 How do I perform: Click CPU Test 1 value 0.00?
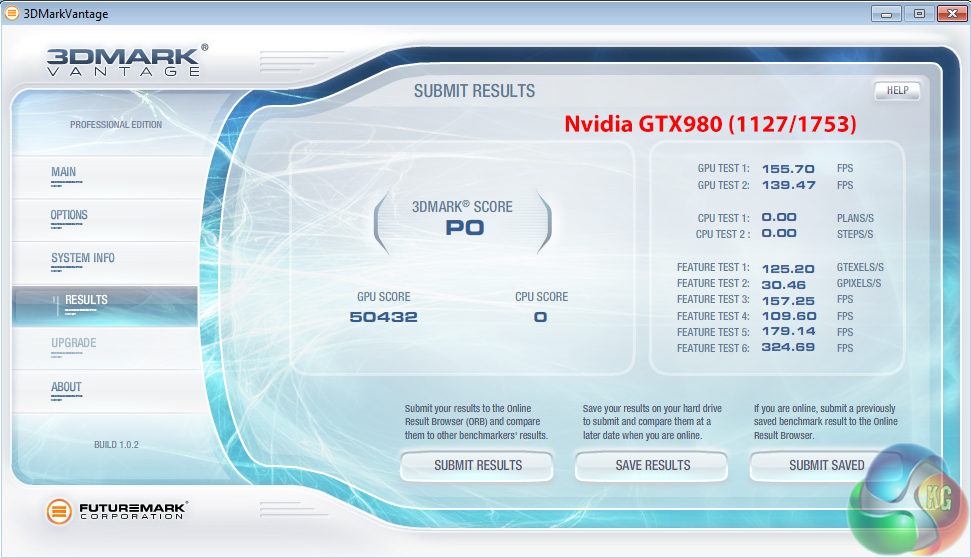[x=779, y=217]
